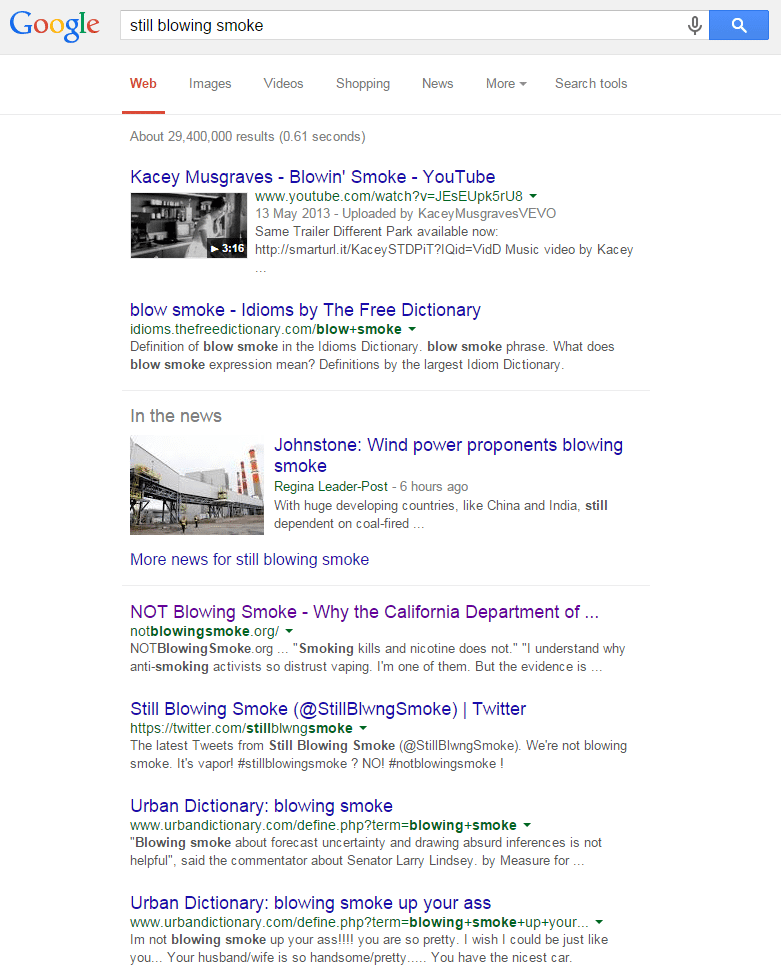781x968 pixels.
Task: Open the NOT Blowing Smoke California Department result
Action: pos(364,611)
